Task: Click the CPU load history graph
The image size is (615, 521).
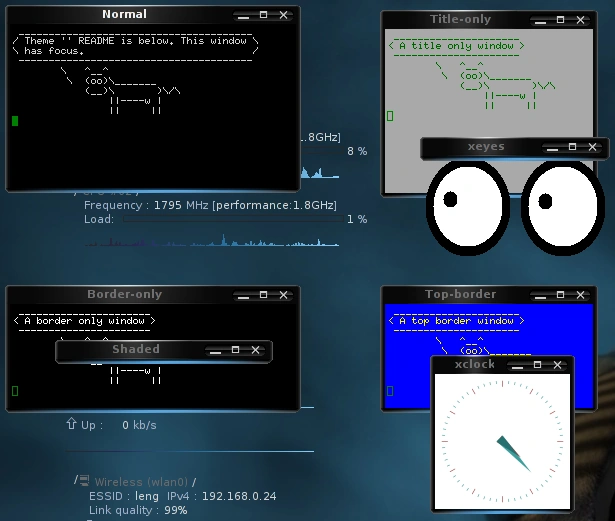Action: 212,240
